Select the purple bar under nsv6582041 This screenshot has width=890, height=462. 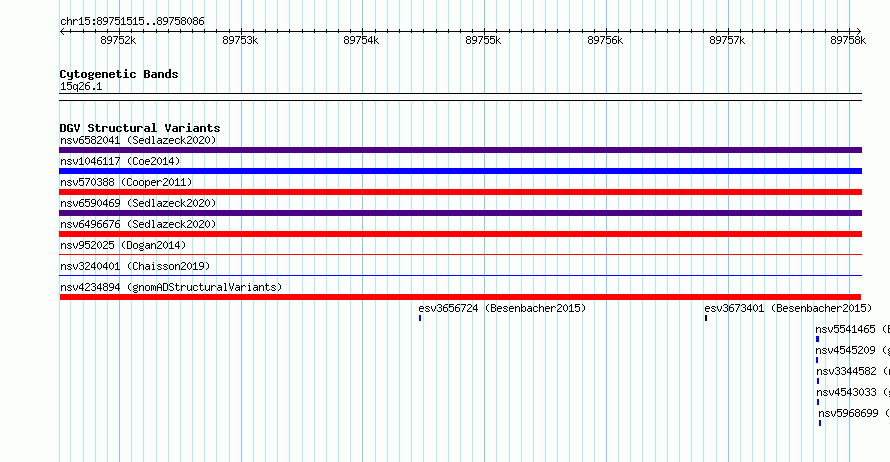[x=460, y=150]
